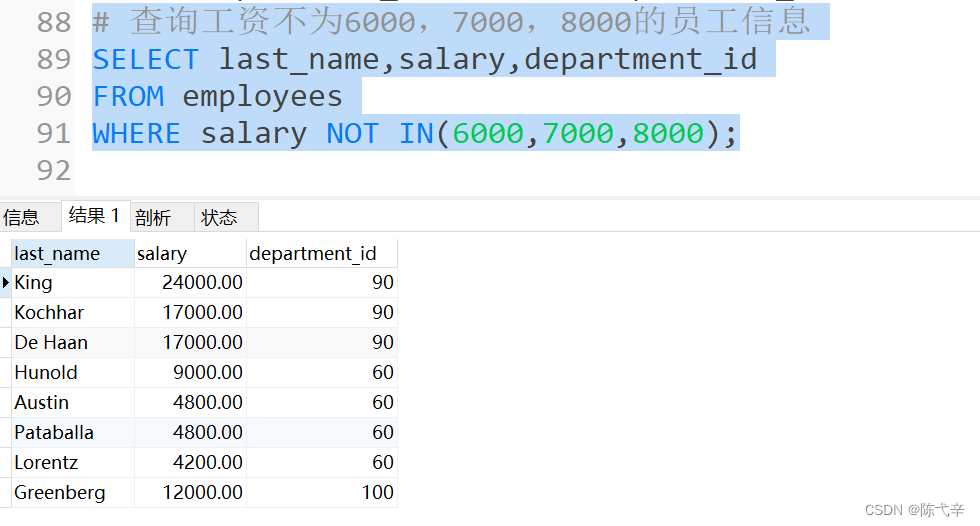
Task: Click the value 8000 in IN list
Action: [668, 134]
